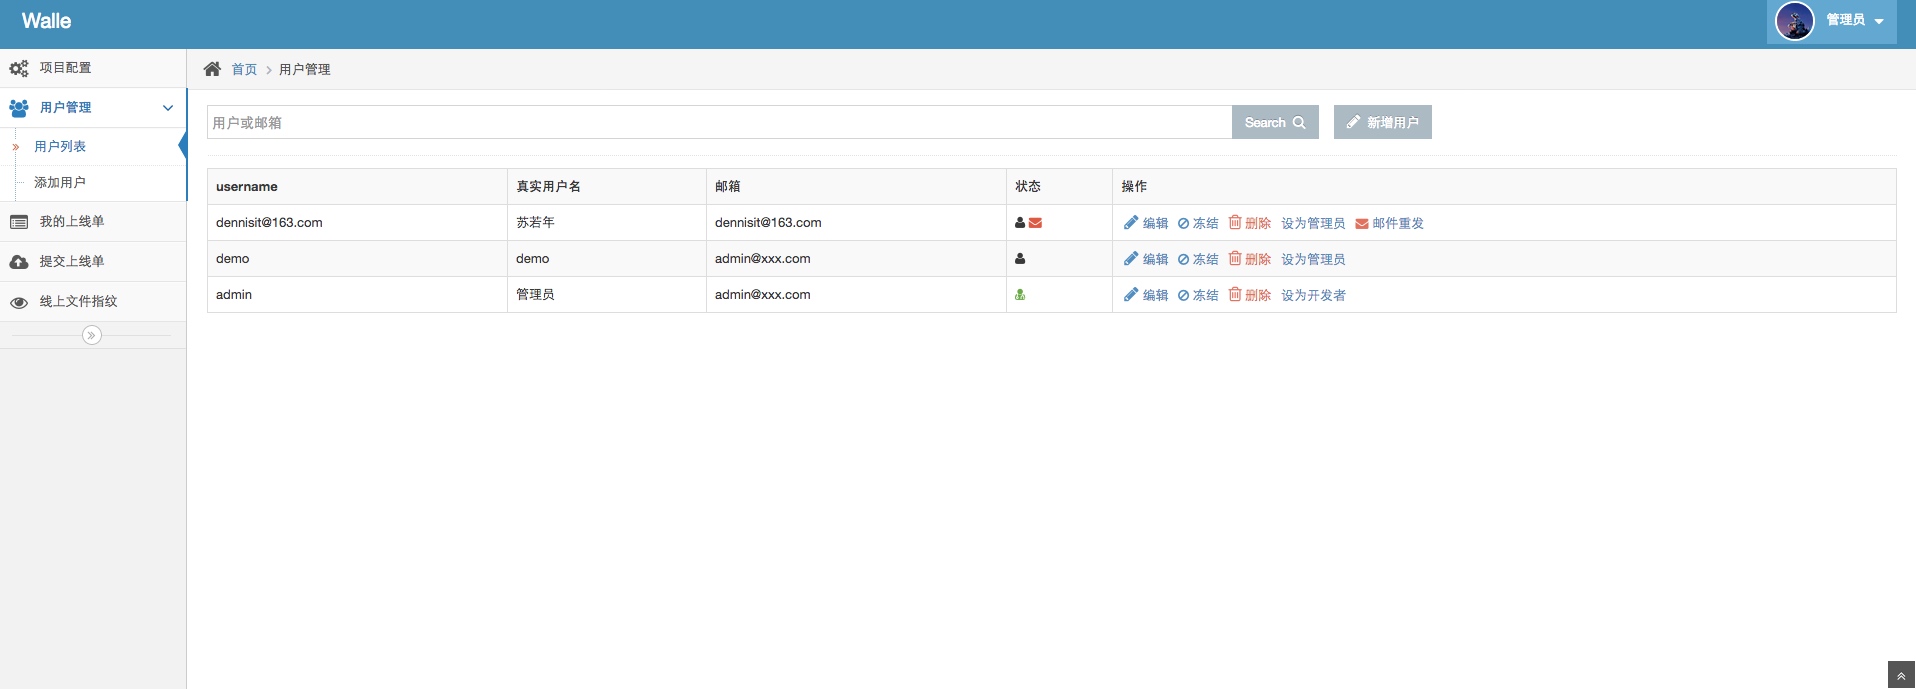Click user status icon in dennisit row

pyautogui.click(x=1020, y=223)
